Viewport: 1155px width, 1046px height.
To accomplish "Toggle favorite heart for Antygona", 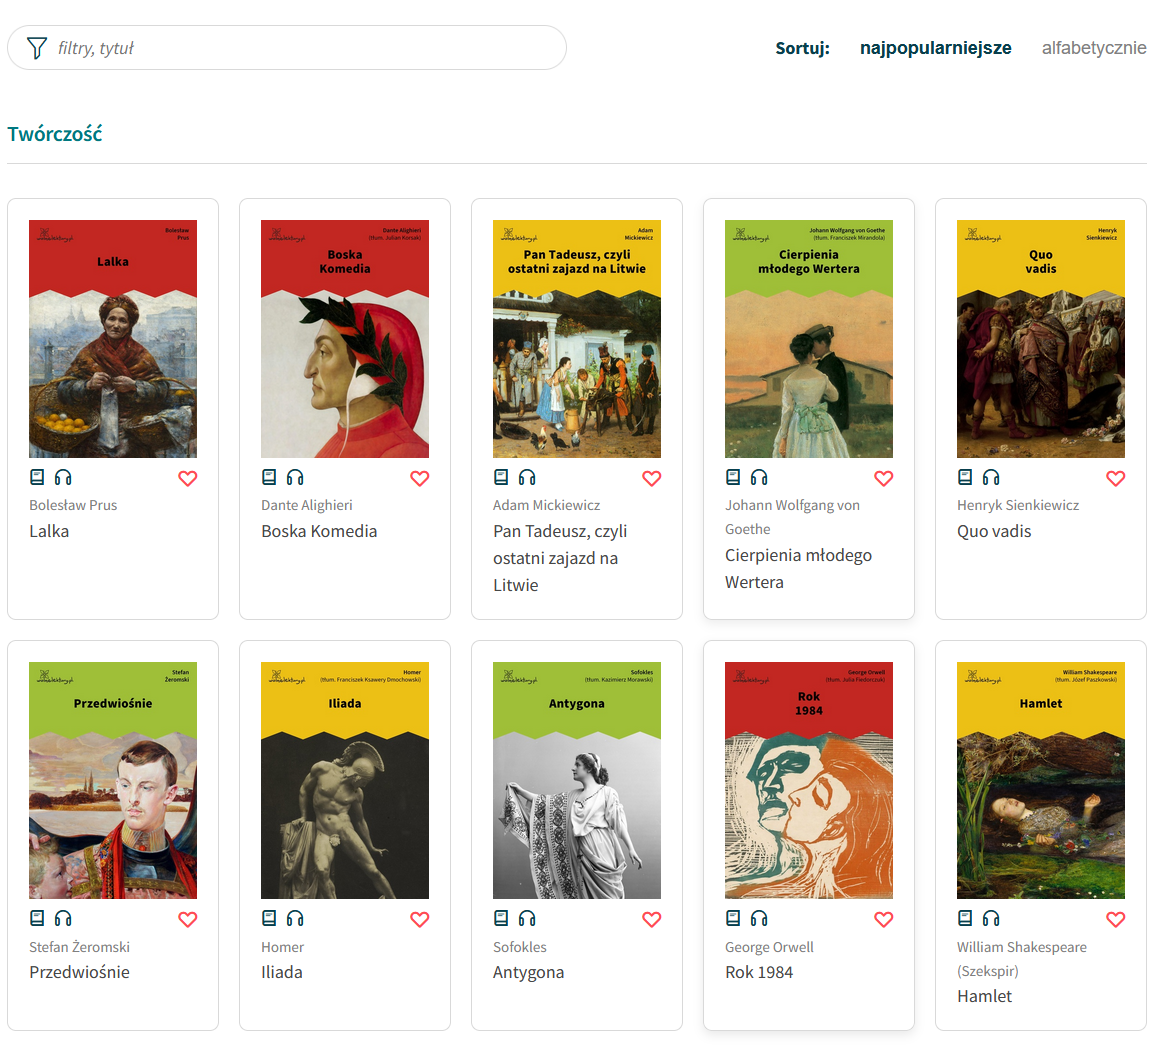I will pos(652,919).
